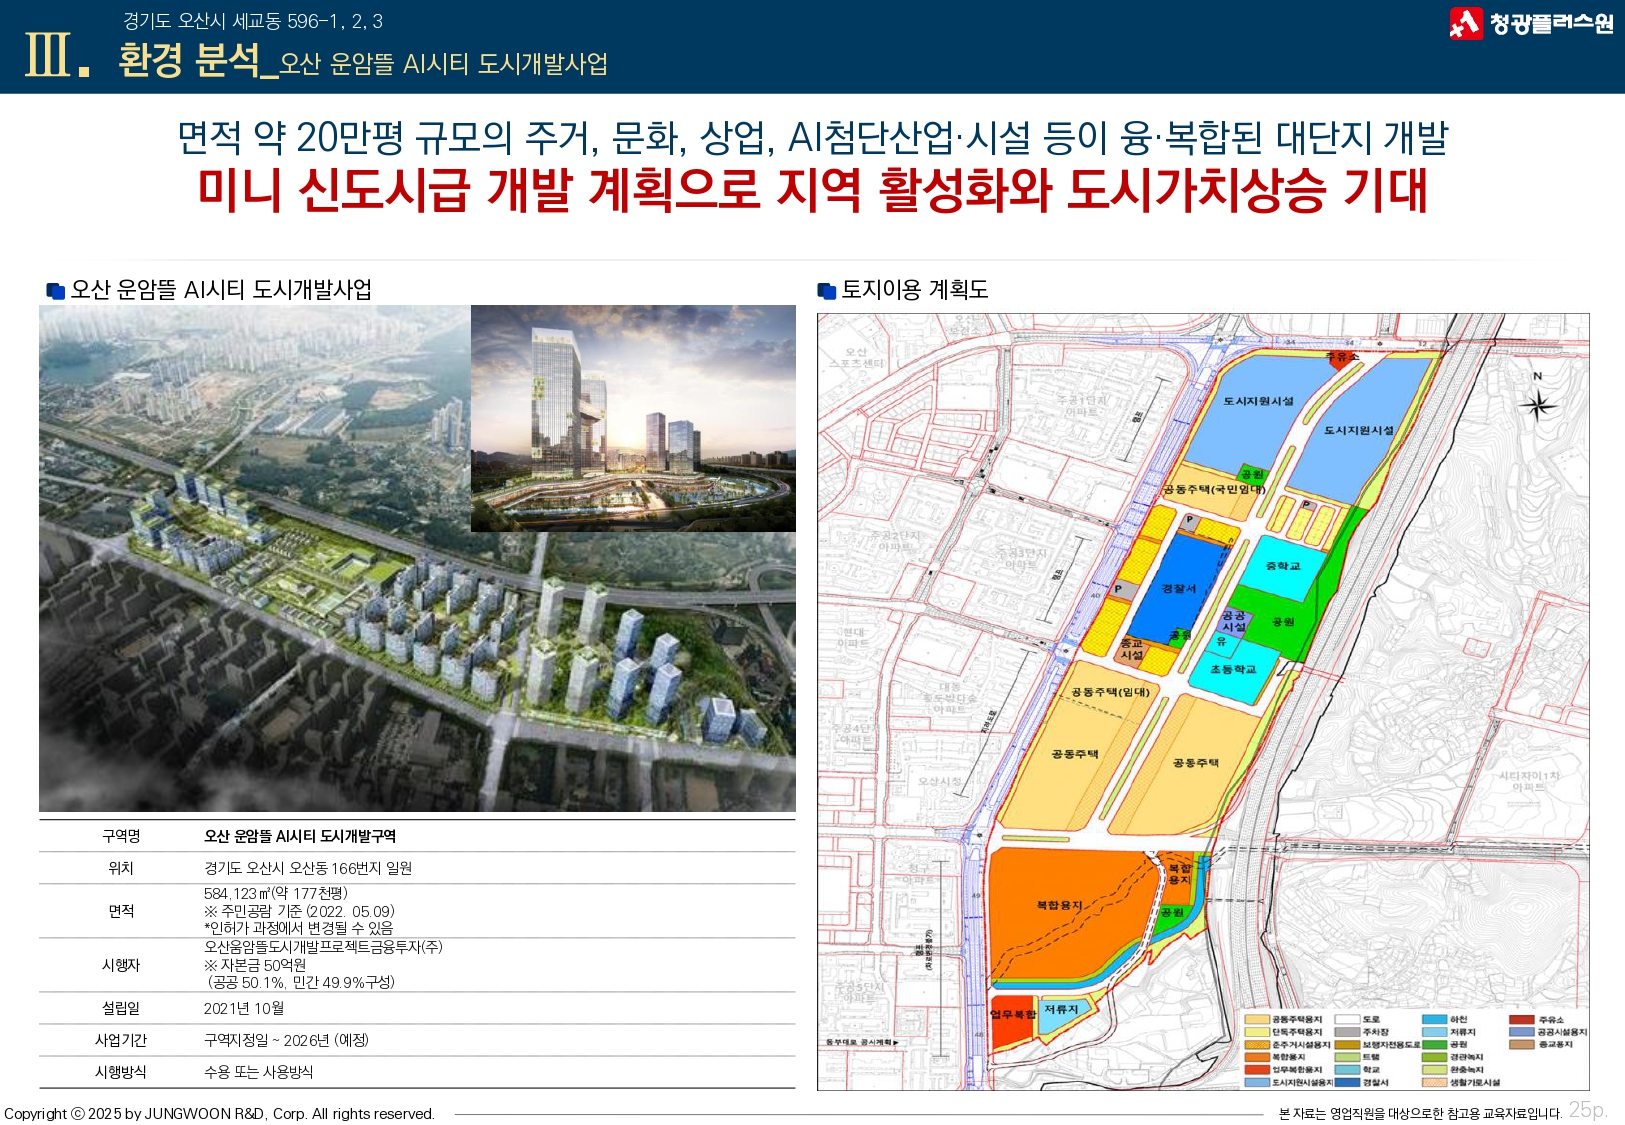The height and width of the screenshot is (1125, 1625).
Task: Click the method value 수용 또는 사용방식
Action: pyautogui.click(x=259, y=1072)
